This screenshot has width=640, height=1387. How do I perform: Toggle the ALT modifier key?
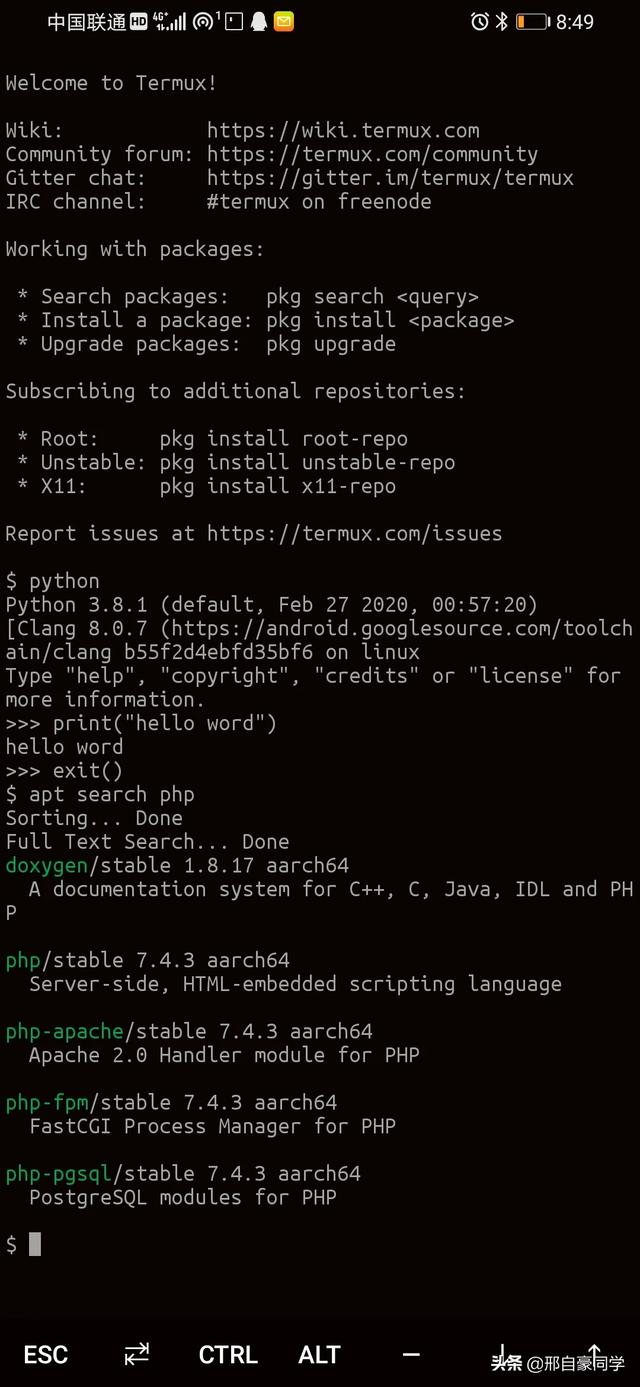pos(319,1354)
